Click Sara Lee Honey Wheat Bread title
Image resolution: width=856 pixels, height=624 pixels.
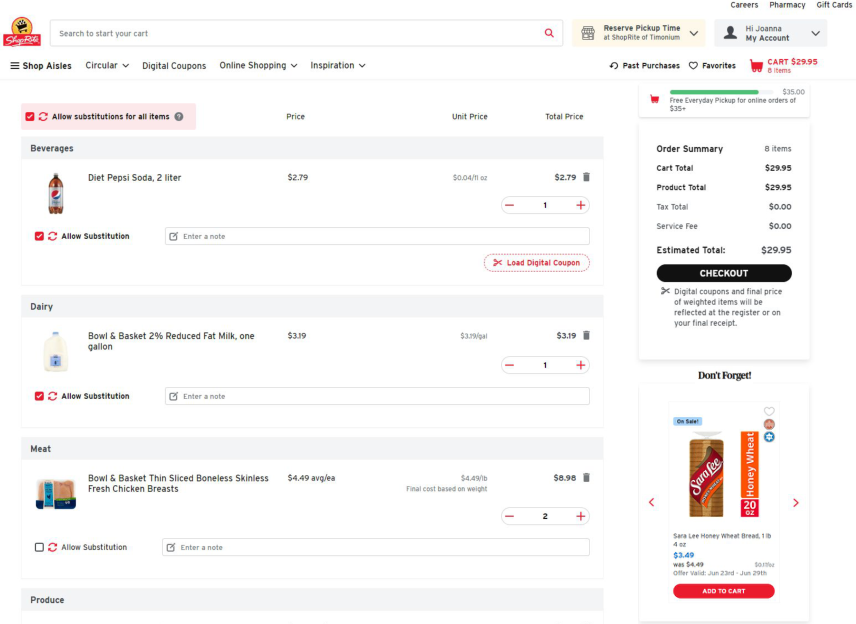(722, 540)
